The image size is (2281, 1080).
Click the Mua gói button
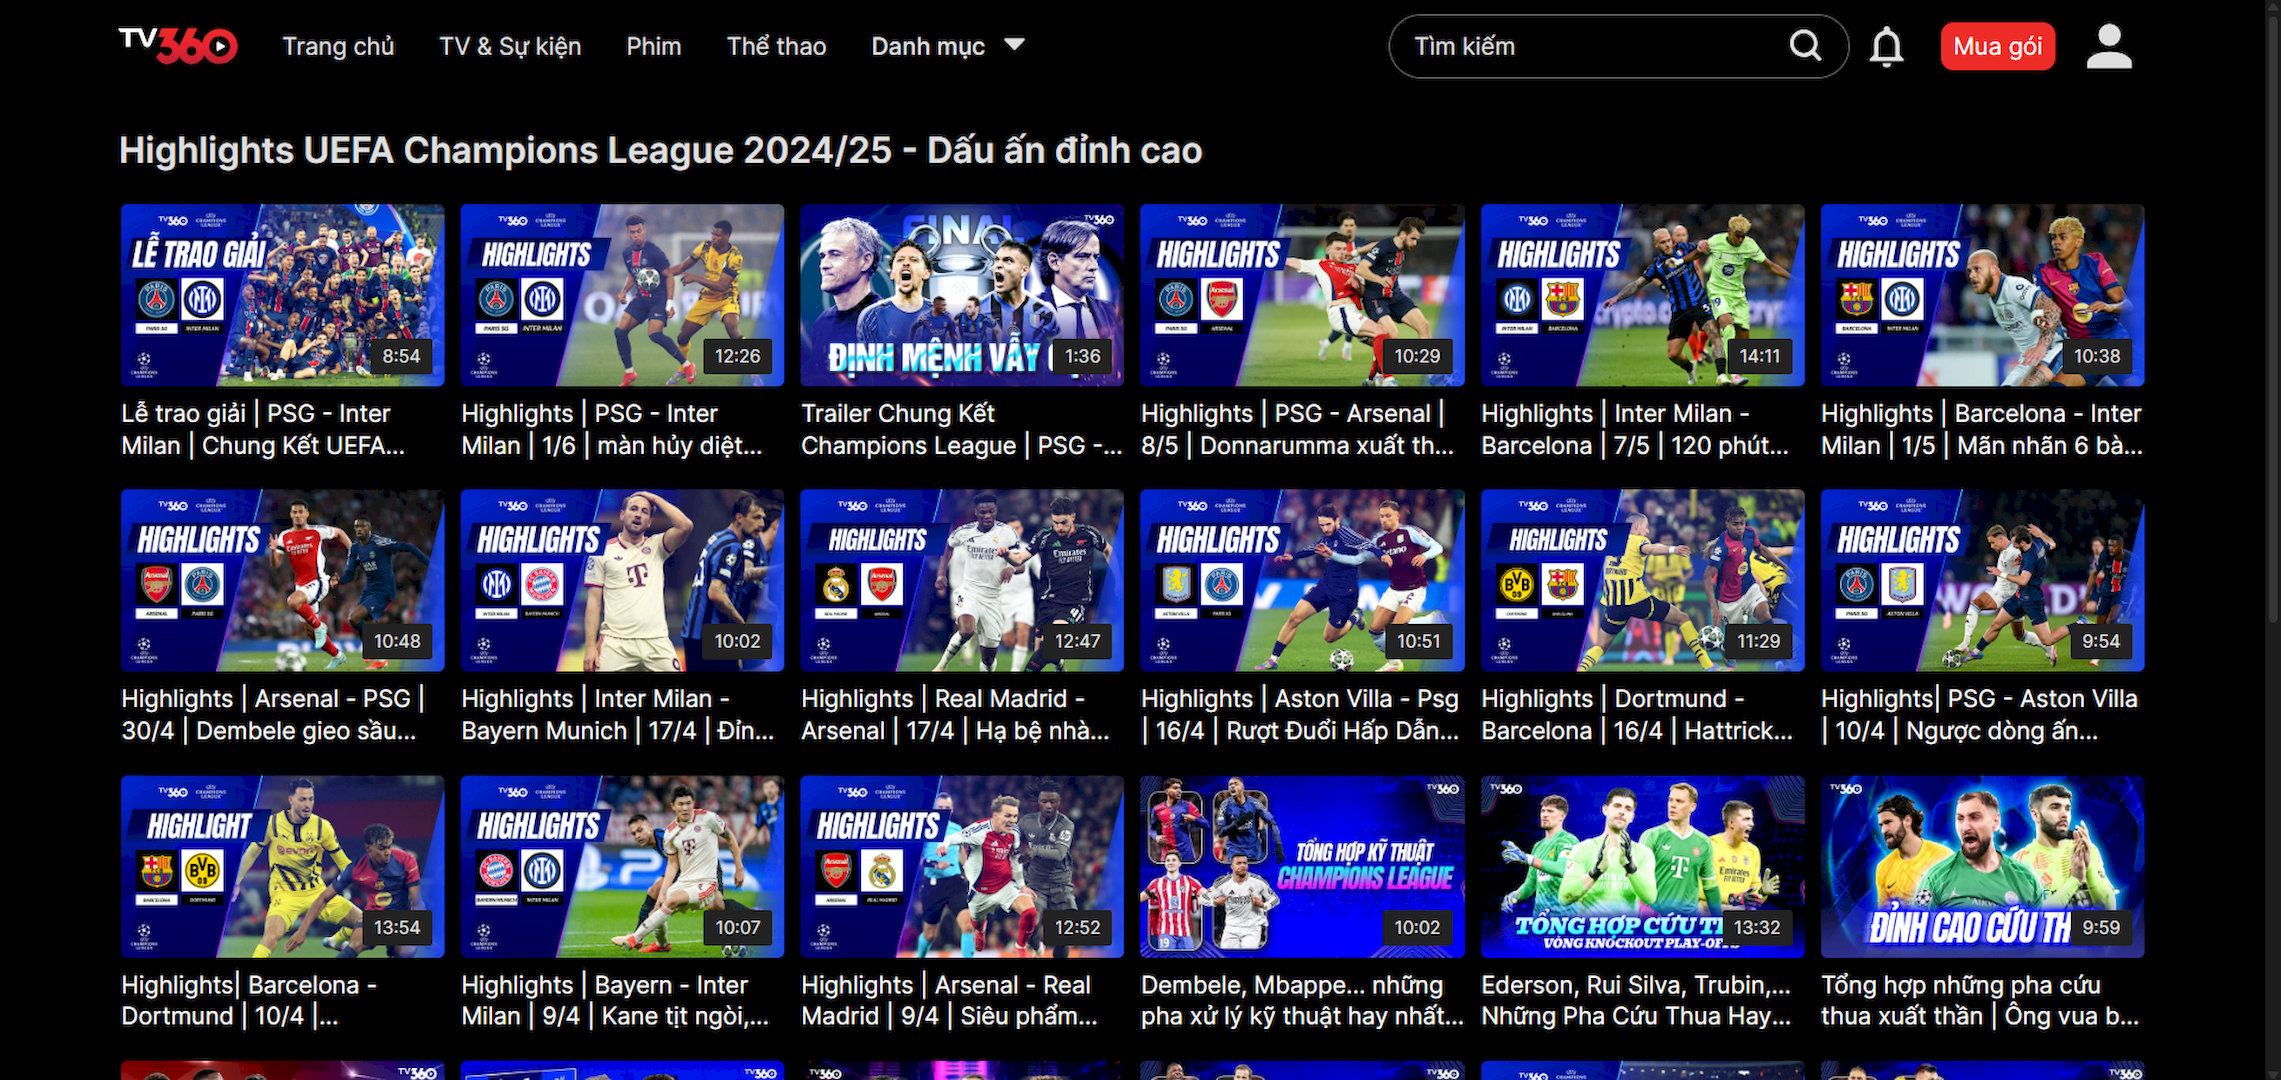pos(1998,46)
